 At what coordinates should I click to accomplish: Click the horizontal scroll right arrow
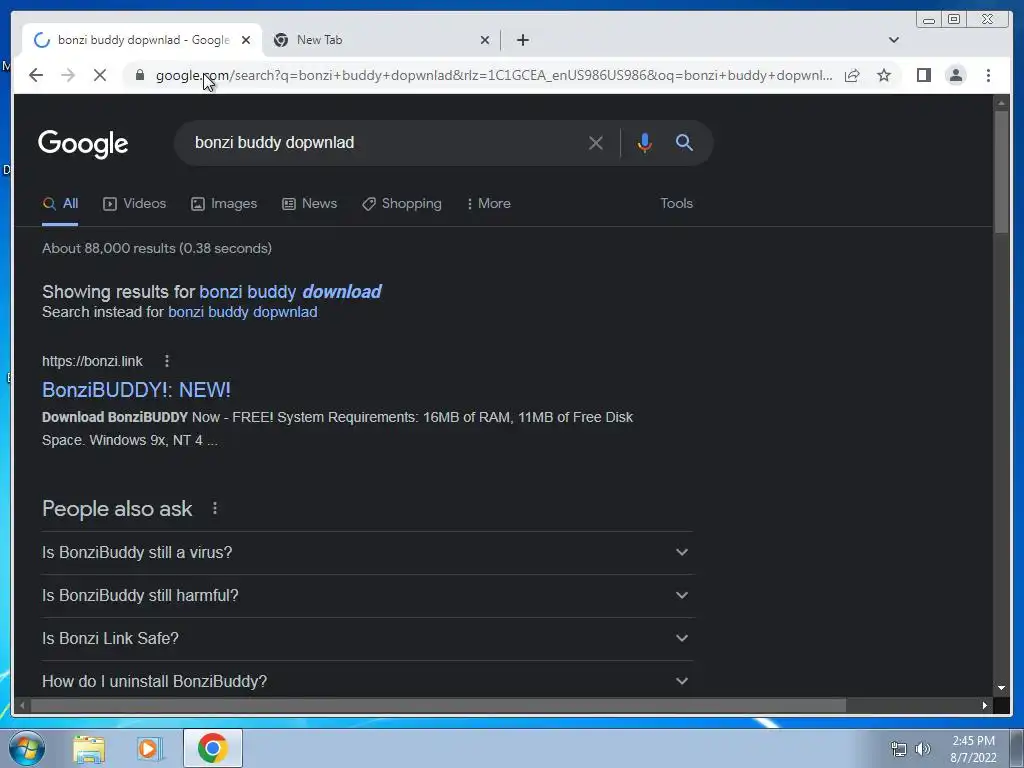(985, 705)
